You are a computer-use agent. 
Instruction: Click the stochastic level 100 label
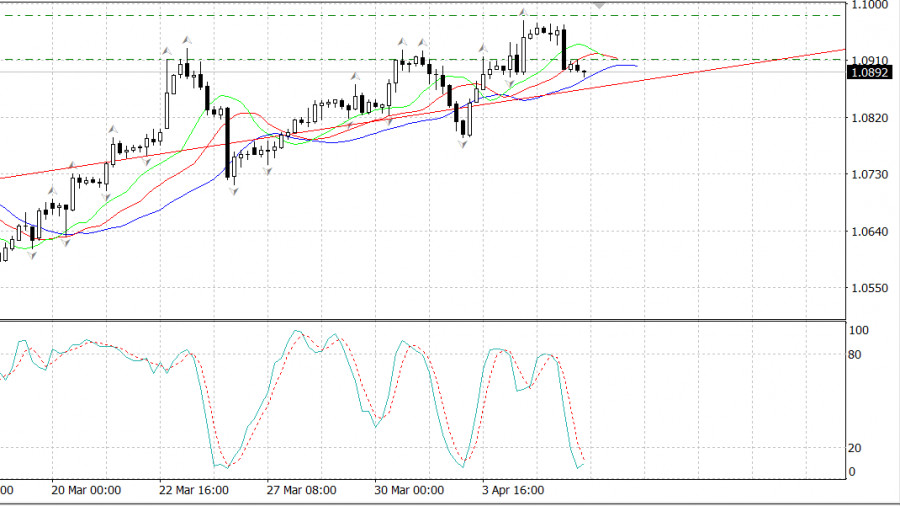coord(859,330)
